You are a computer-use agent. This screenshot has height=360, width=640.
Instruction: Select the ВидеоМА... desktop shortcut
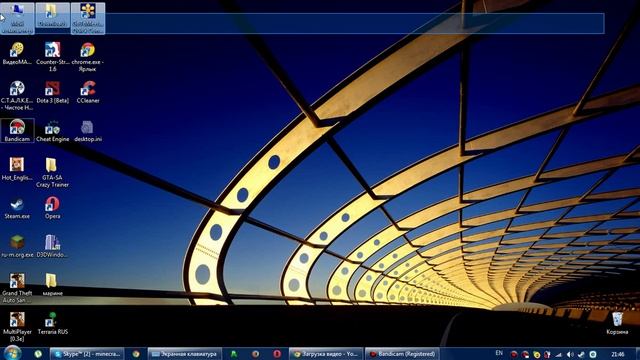17,53
